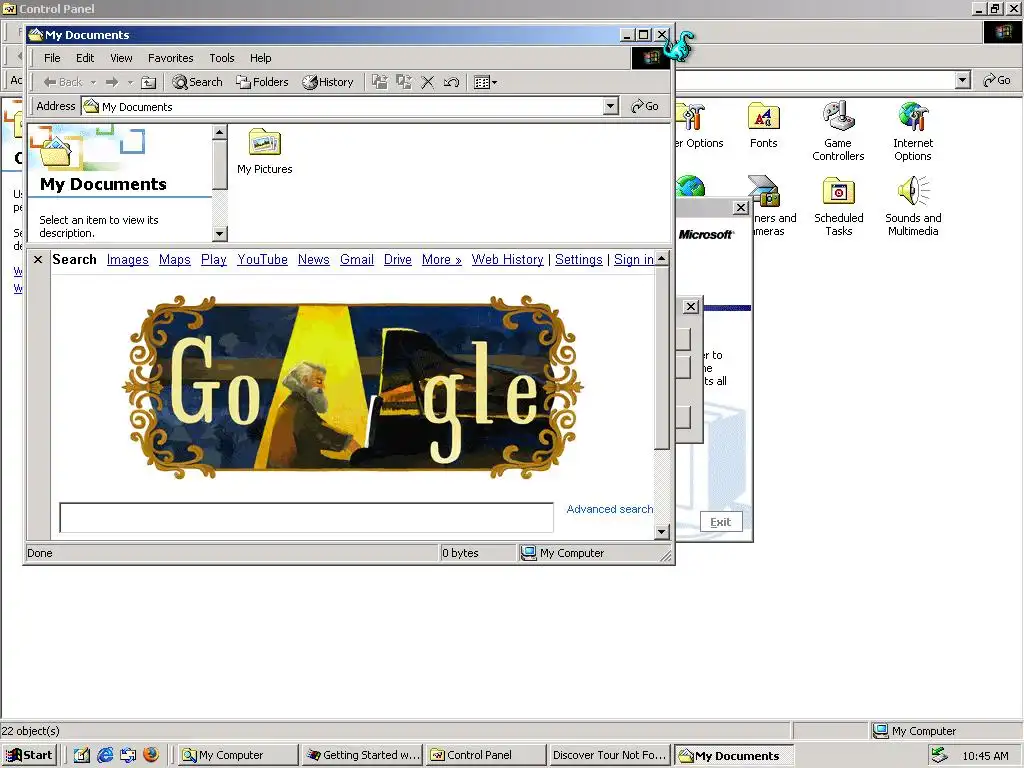1024x768 pixels.
Task: Click Go in the Control Panel window
Action: (997, 80)
